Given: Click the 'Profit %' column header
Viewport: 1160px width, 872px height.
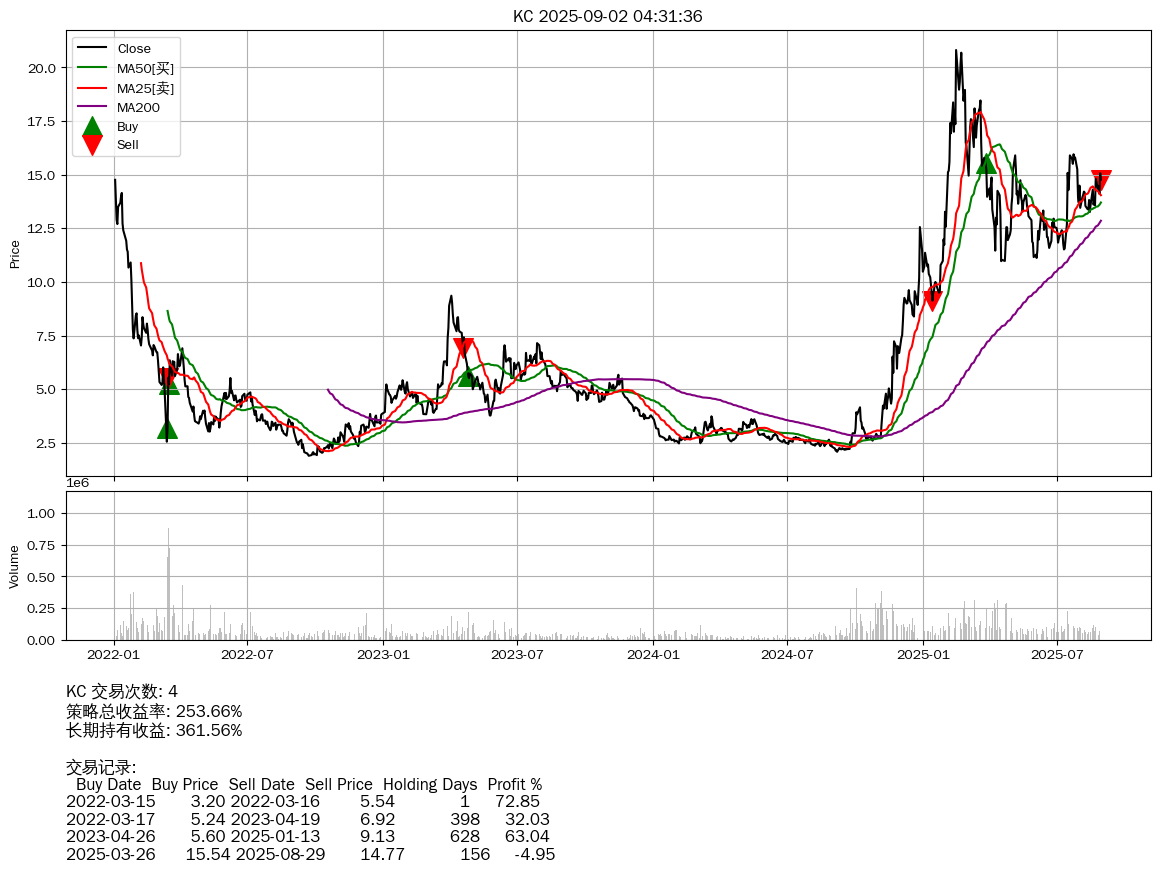Looking at the screenshot, I should point(514,785).
